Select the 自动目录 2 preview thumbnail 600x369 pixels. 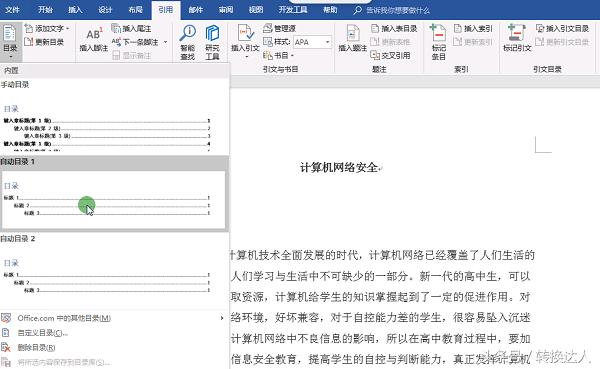point(114,277)
